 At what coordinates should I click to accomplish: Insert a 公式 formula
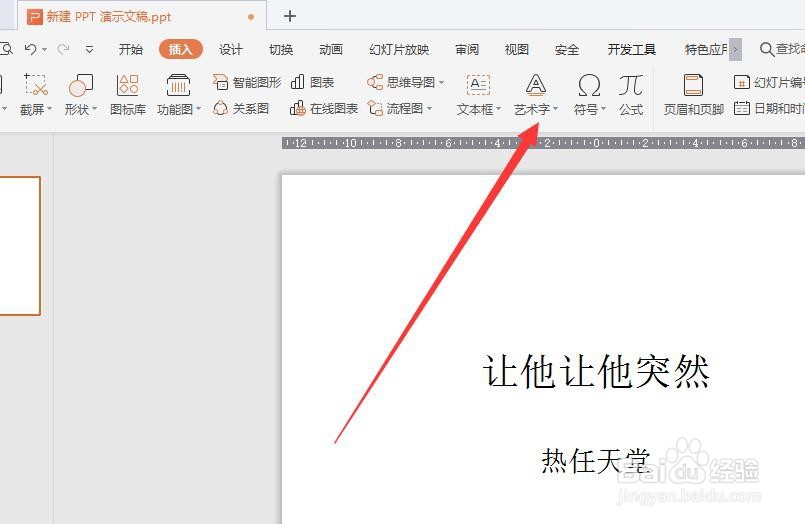630,95
